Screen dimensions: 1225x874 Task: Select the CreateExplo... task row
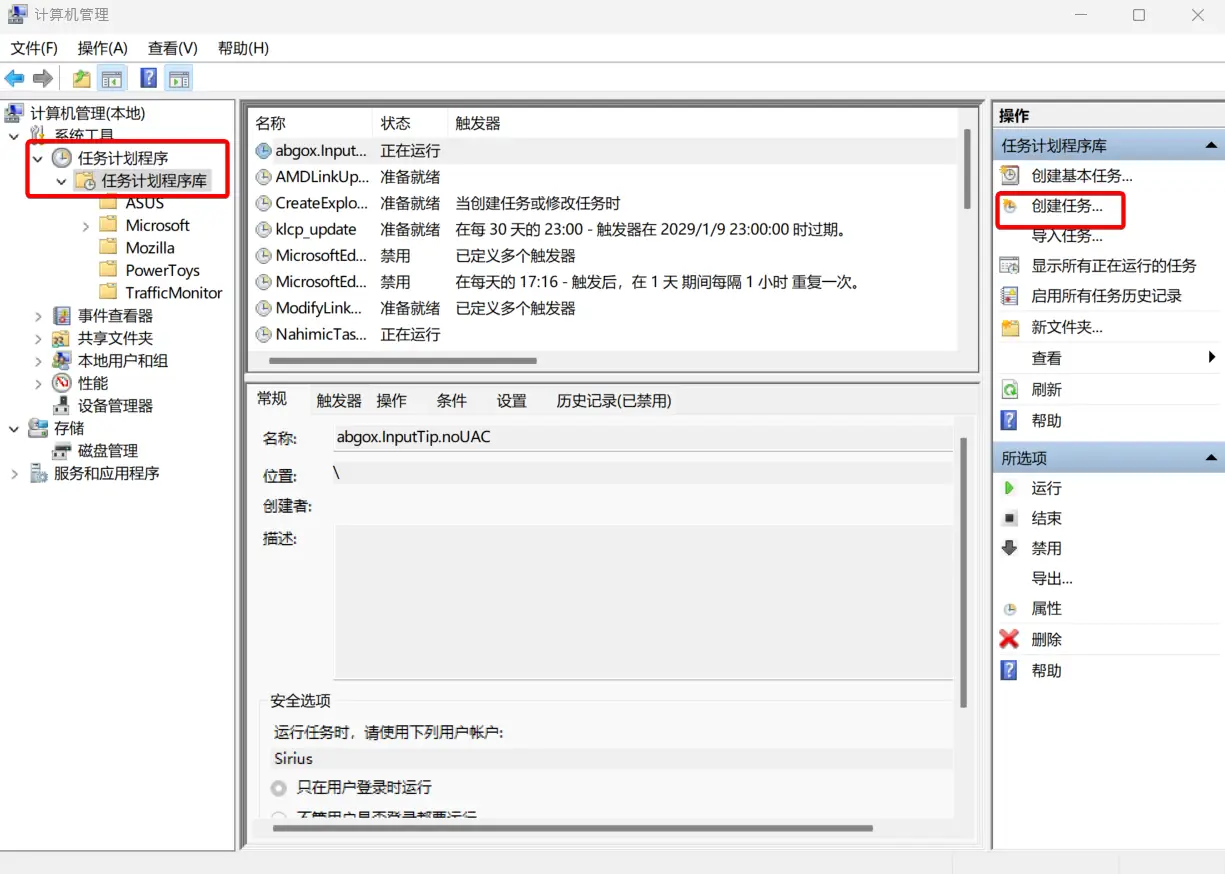(603, 203)
